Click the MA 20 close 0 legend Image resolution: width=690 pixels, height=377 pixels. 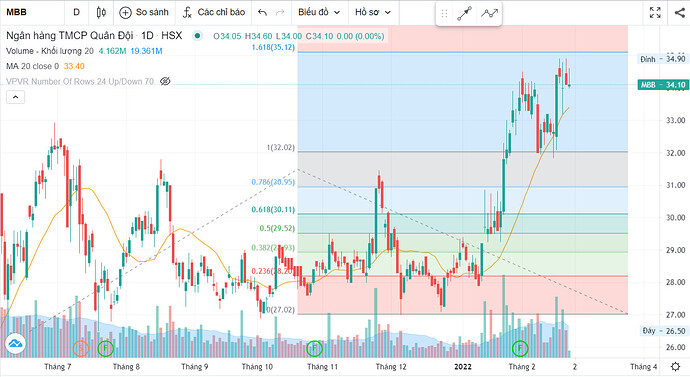(x=33, y=66)
